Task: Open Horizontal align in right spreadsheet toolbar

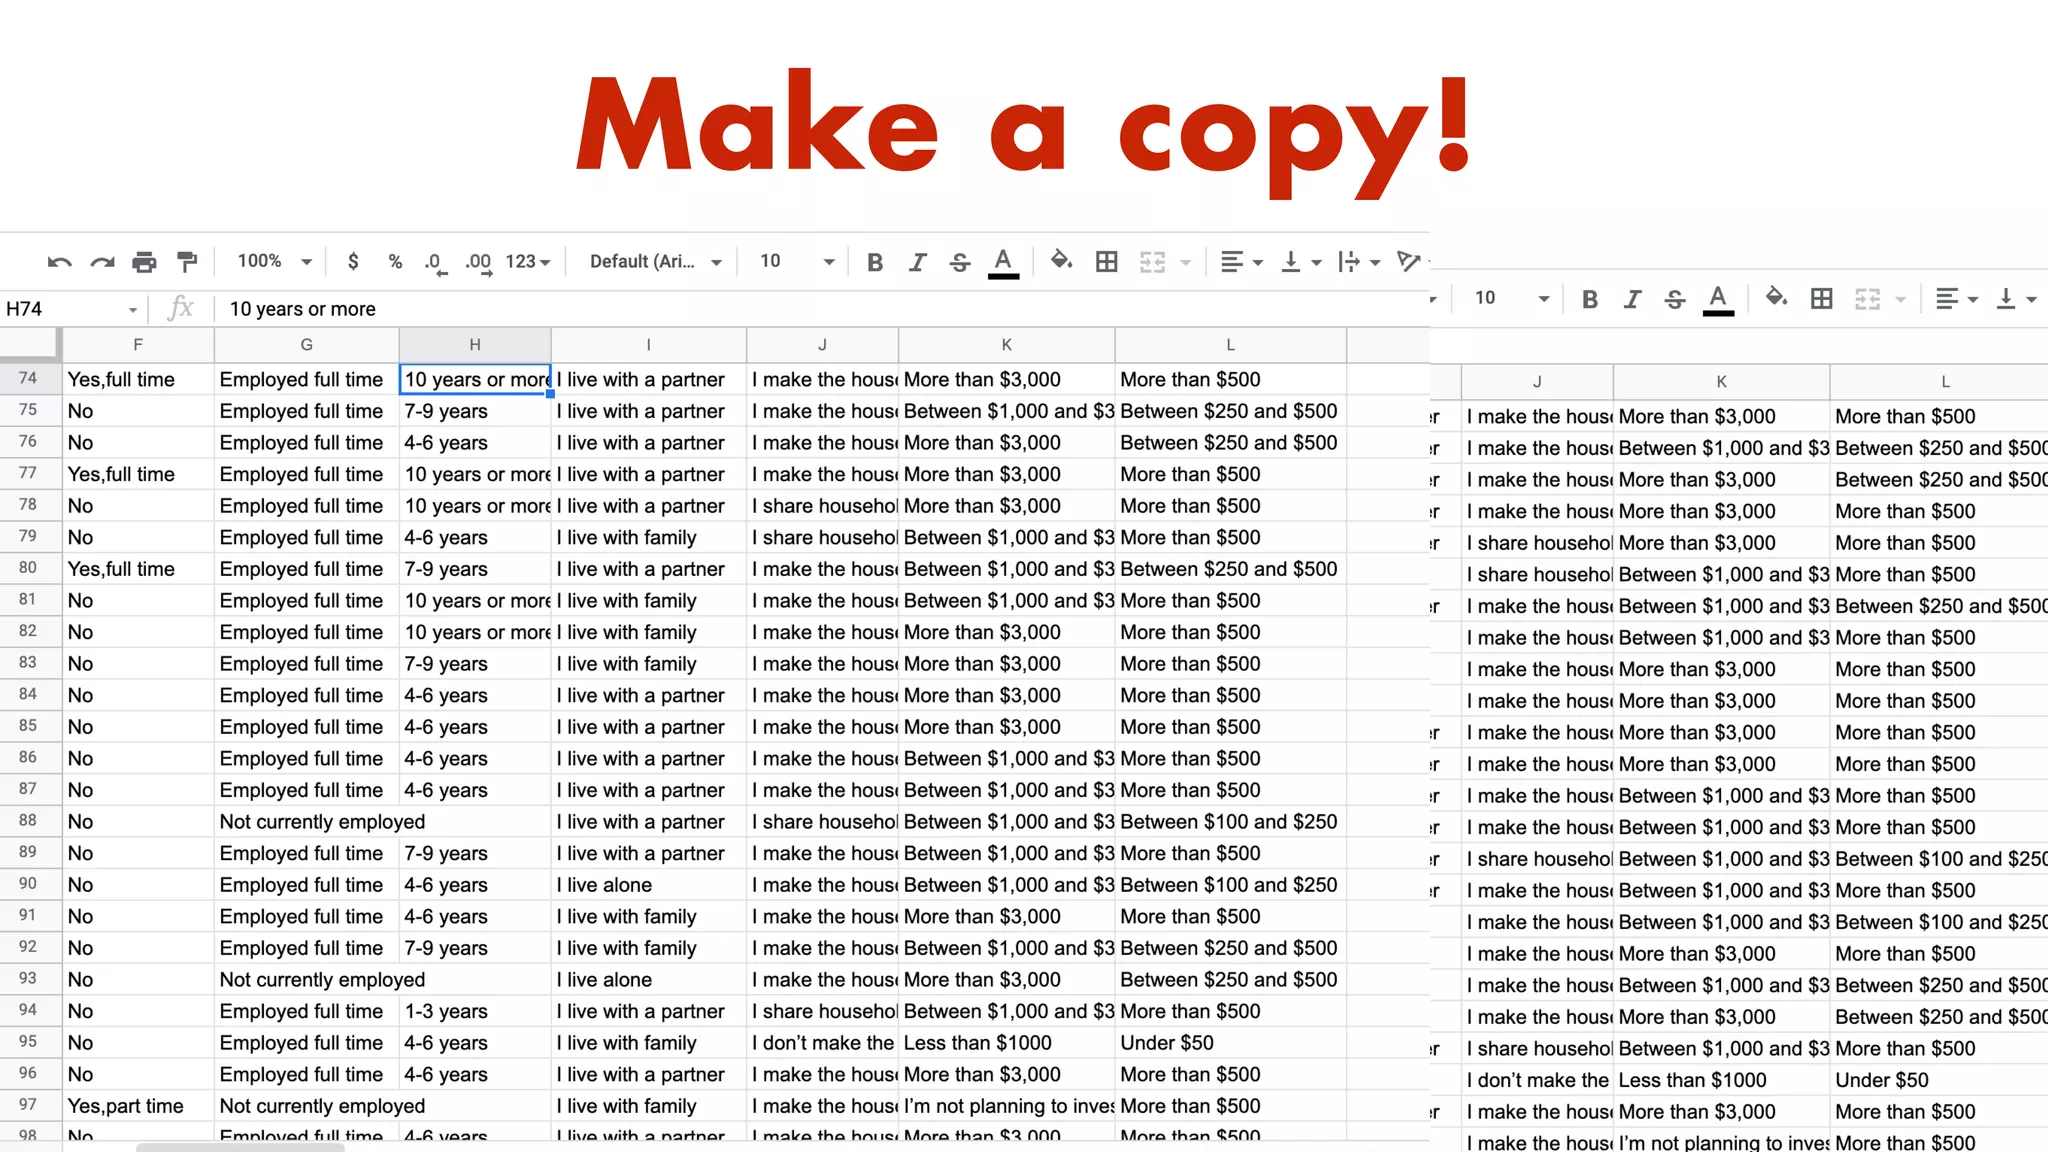Action: [1957, 299]
